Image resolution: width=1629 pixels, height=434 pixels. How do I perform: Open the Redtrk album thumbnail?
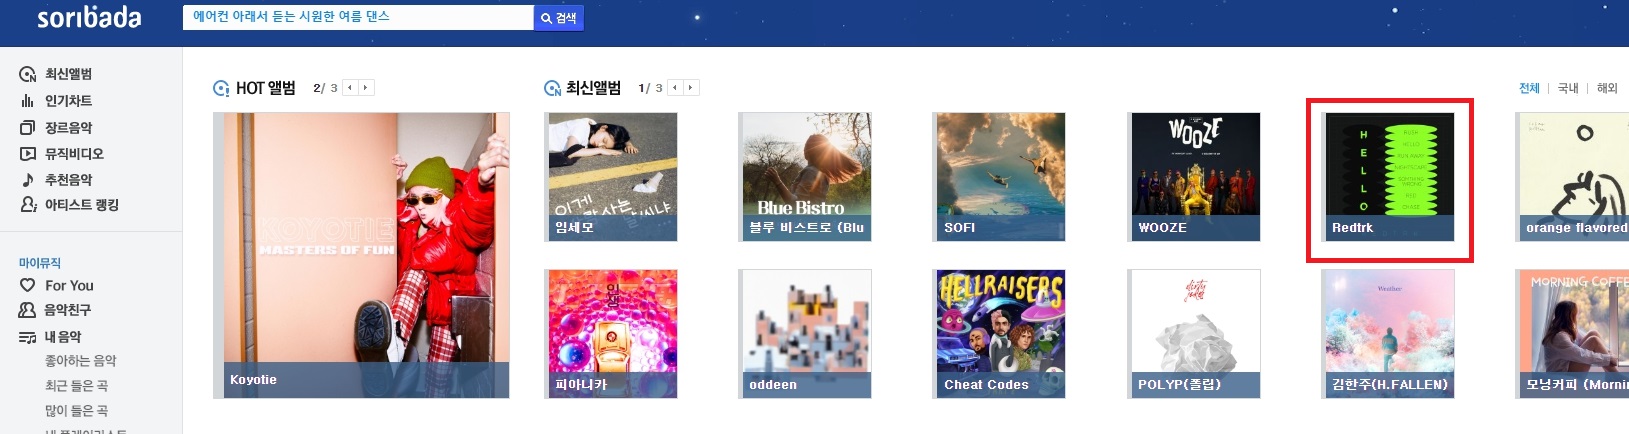(1388, 176)
